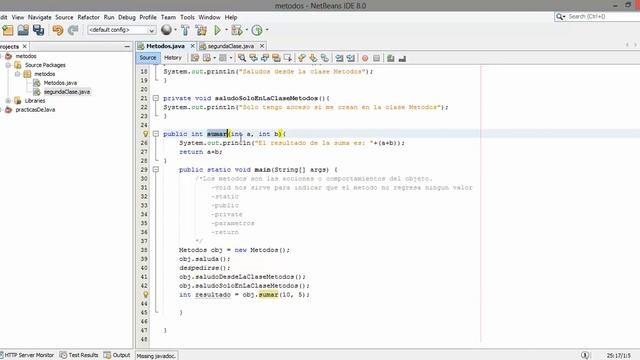Click Find Previous Occurrence editor icon

click(x=253, y=58)
